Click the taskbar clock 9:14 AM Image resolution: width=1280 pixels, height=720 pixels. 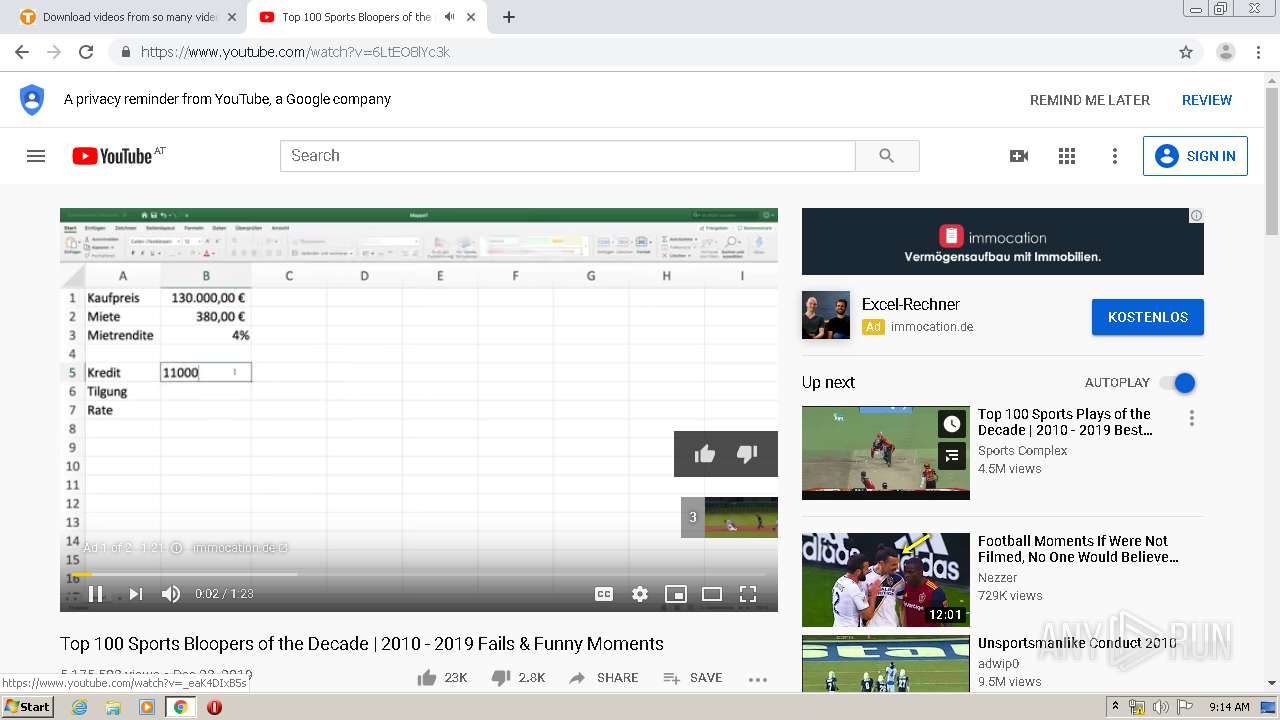[1229, 707]
